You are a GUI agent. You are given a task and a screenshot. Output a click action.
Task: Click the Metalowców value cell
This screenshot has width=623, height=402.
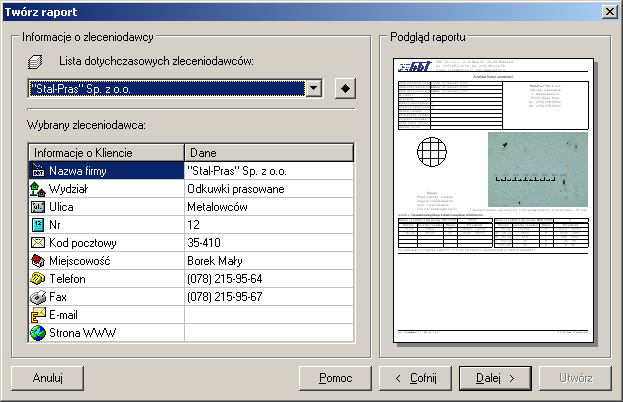coord(269,207)
